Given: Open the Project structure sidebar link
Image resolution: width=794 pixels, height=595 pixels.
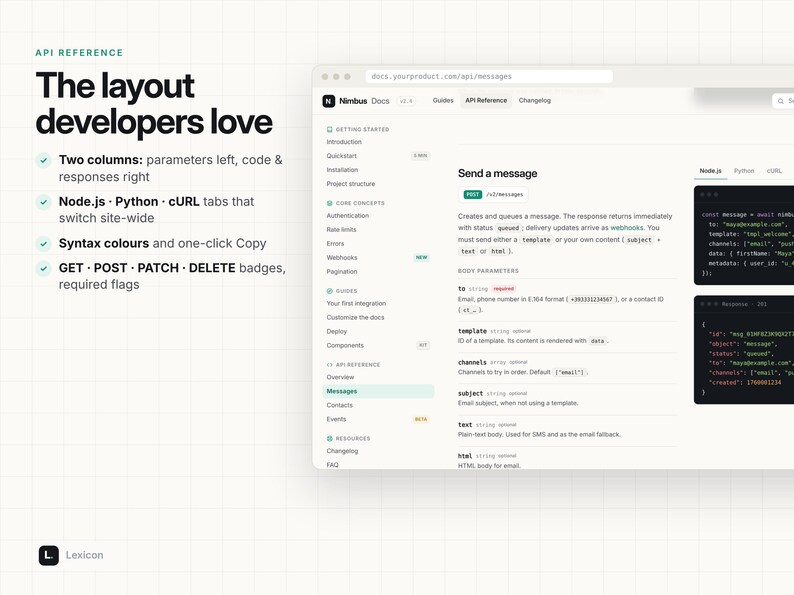Looking at the screenshot, I should coord(350,184).
